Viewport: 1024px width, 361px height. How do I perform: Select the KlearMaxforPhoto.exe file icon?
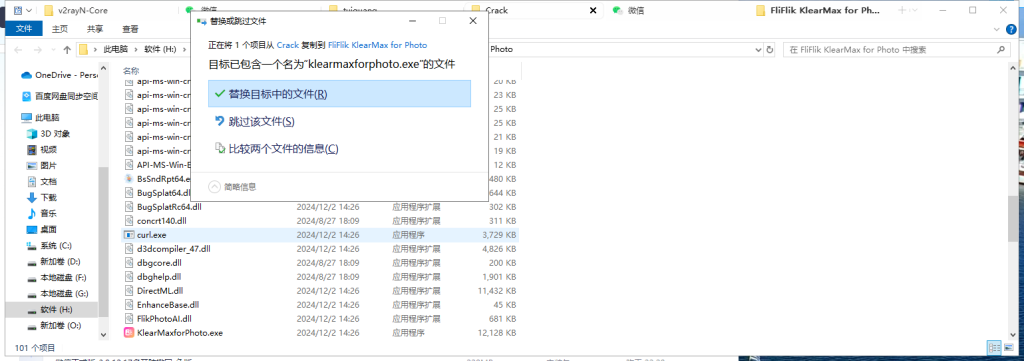[x=129, y=333]
